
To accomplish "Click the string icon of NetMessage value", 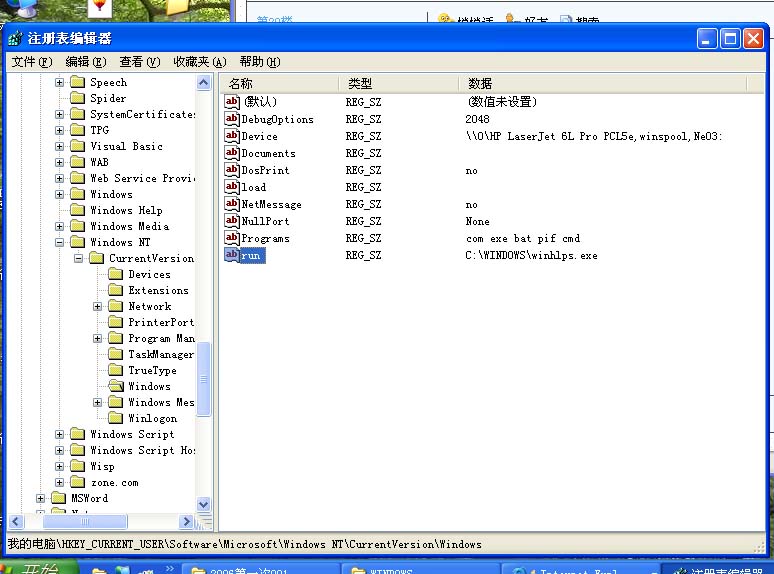I will (x=232, y=204).
